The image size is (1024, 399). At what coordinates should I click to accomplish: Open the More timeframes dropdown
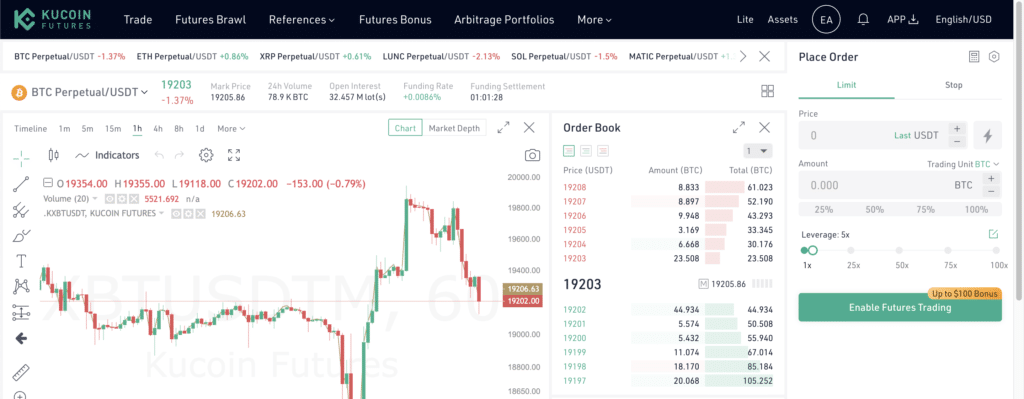[231, 129]
